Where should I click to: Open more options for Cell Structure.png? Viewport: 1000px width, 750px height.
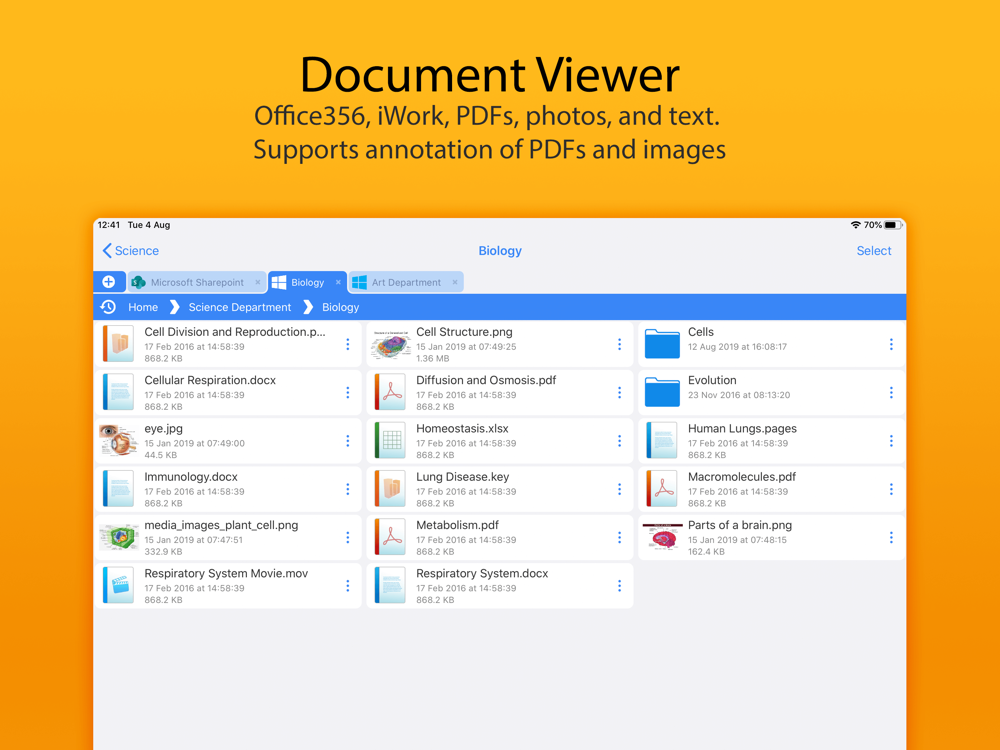(x=619, y=344)
